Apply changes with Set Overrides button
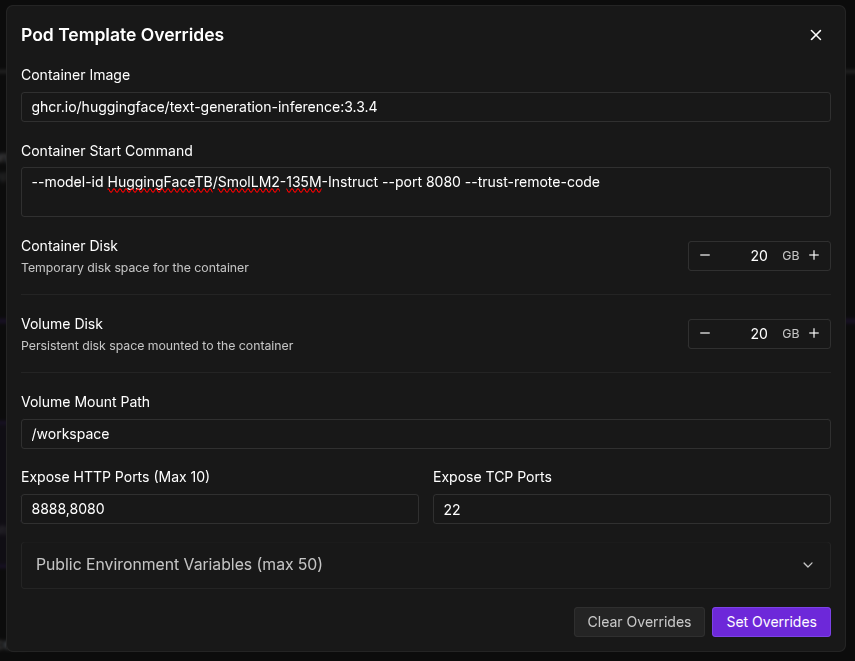 [x=771, y=622]
